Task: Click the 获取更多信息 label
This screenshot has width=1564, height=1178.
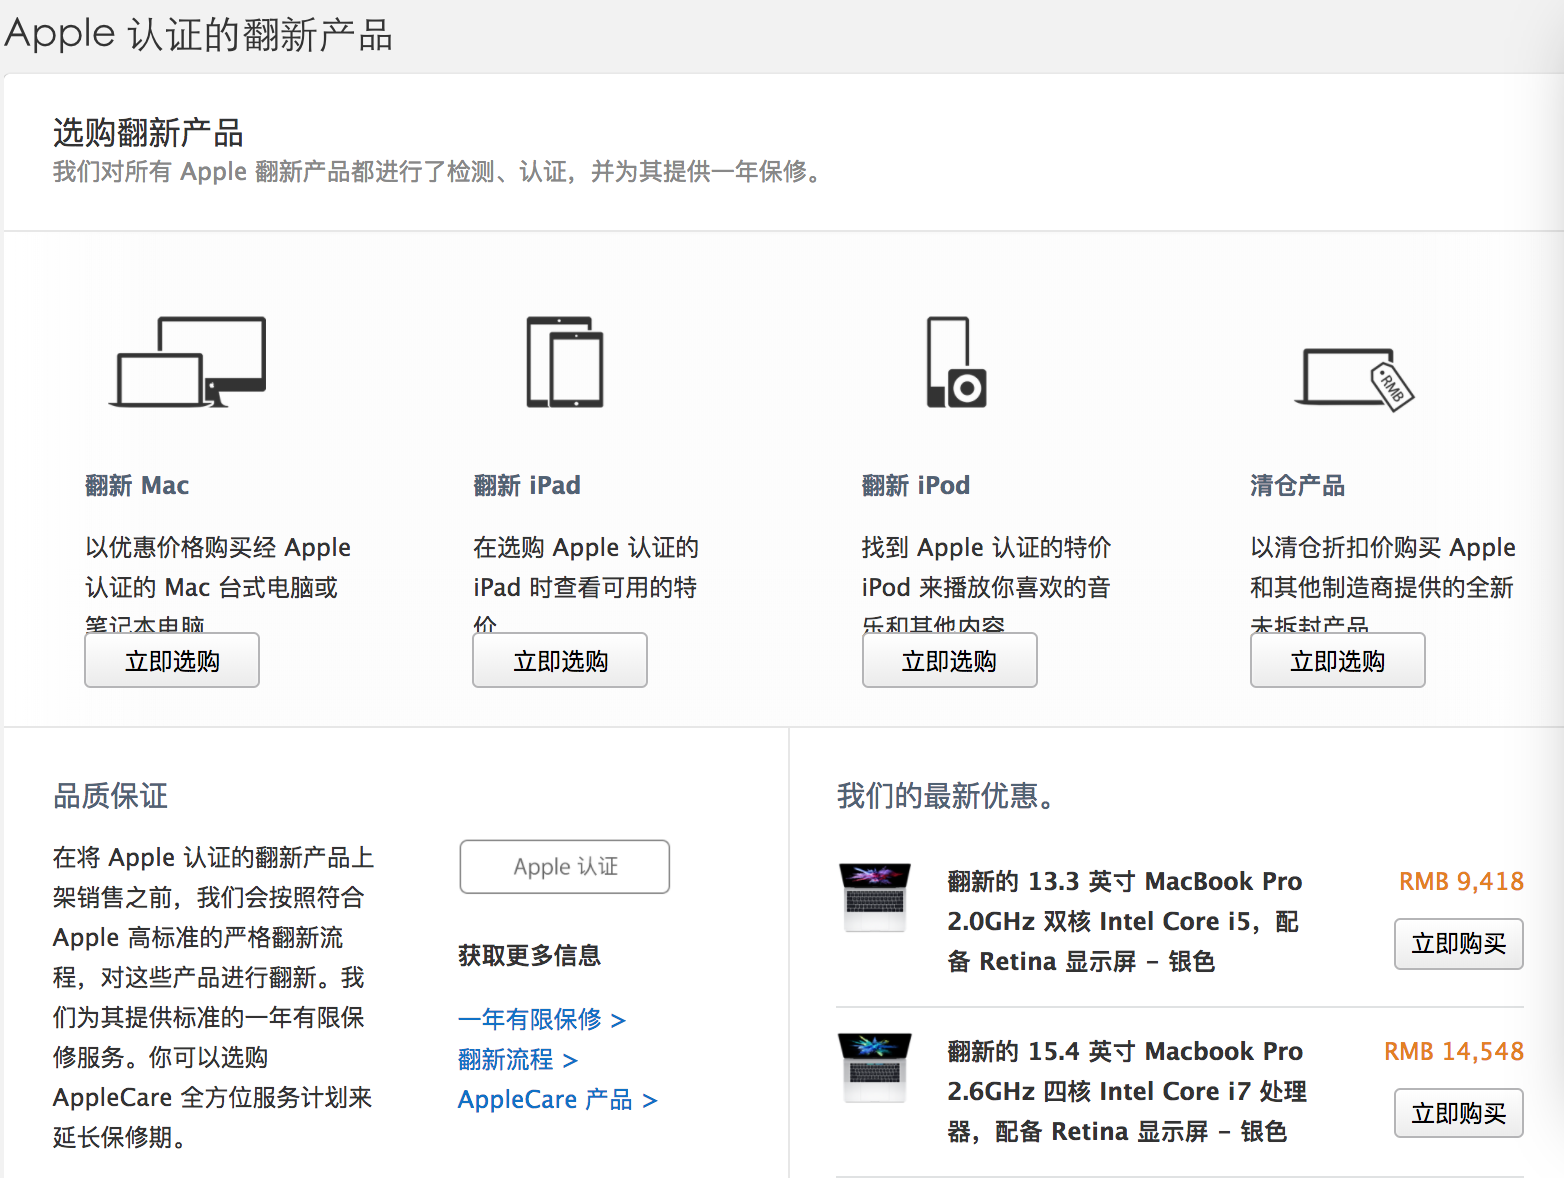Action: (x=529, y=955)
